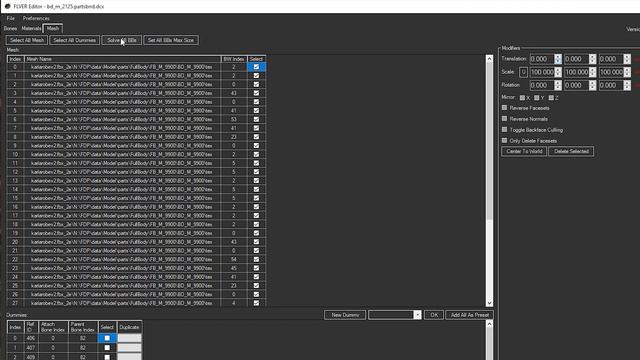Click the FLVER Editor title bar icon
This screenshot has height=360, width=640.
[7, 6]
